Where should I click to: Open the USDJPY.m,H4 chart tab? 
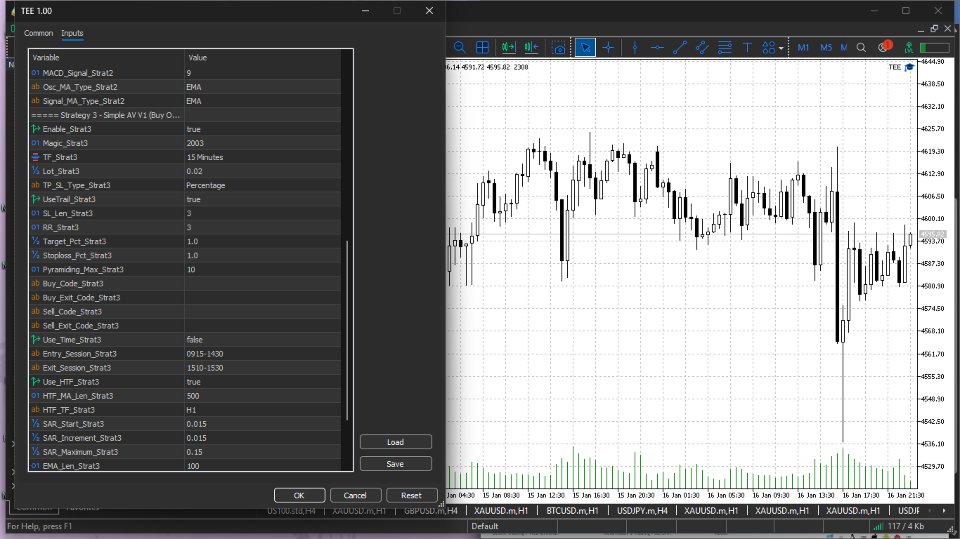pyautogui.click(x=642, y=510)
